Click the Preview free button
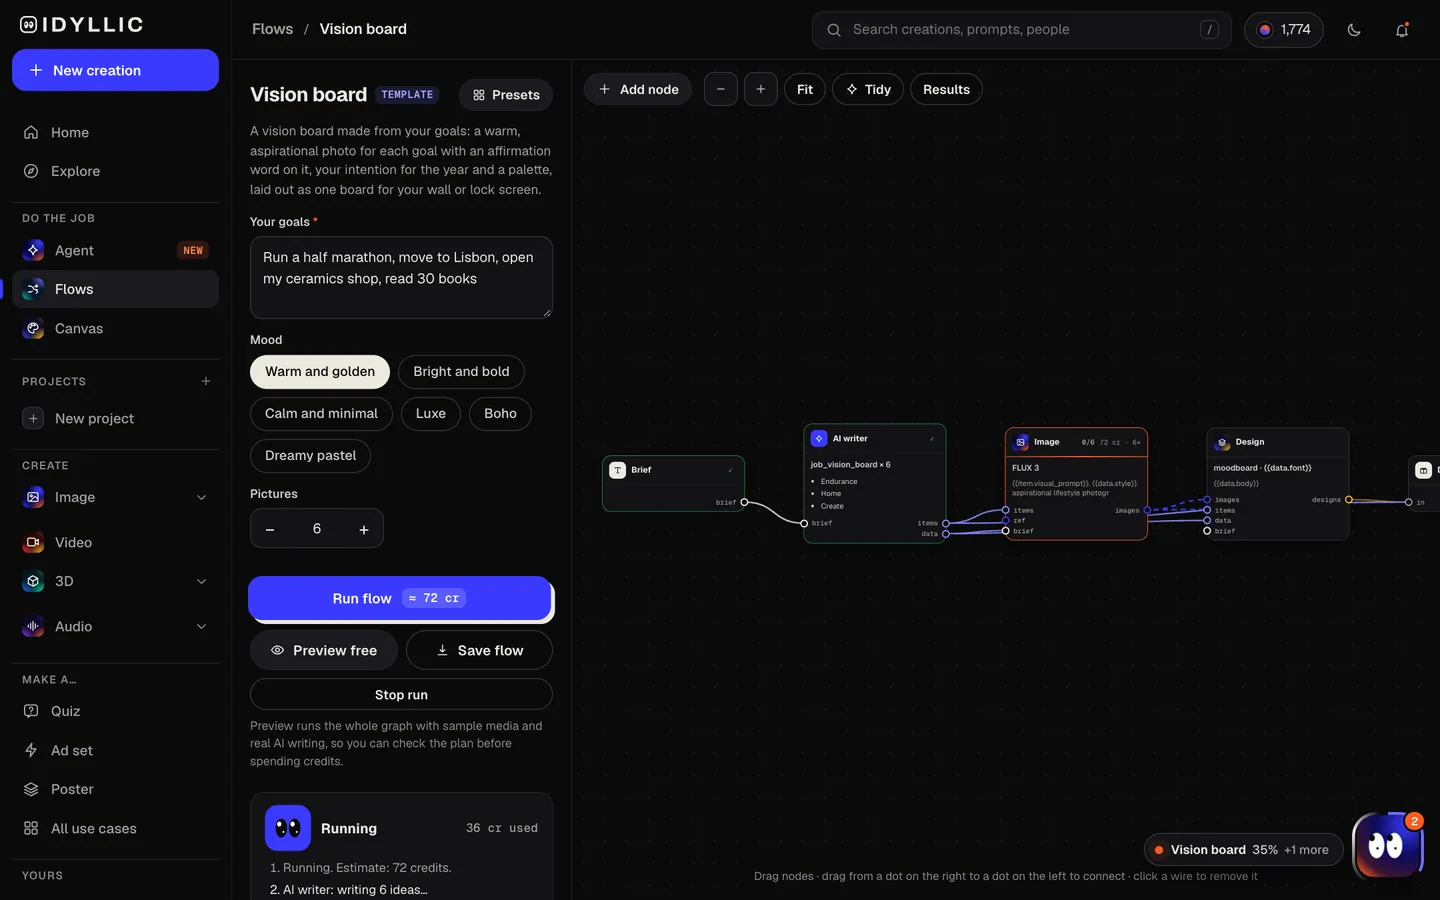The height and width of the screenshot is (900, 1440). (324, 650)
